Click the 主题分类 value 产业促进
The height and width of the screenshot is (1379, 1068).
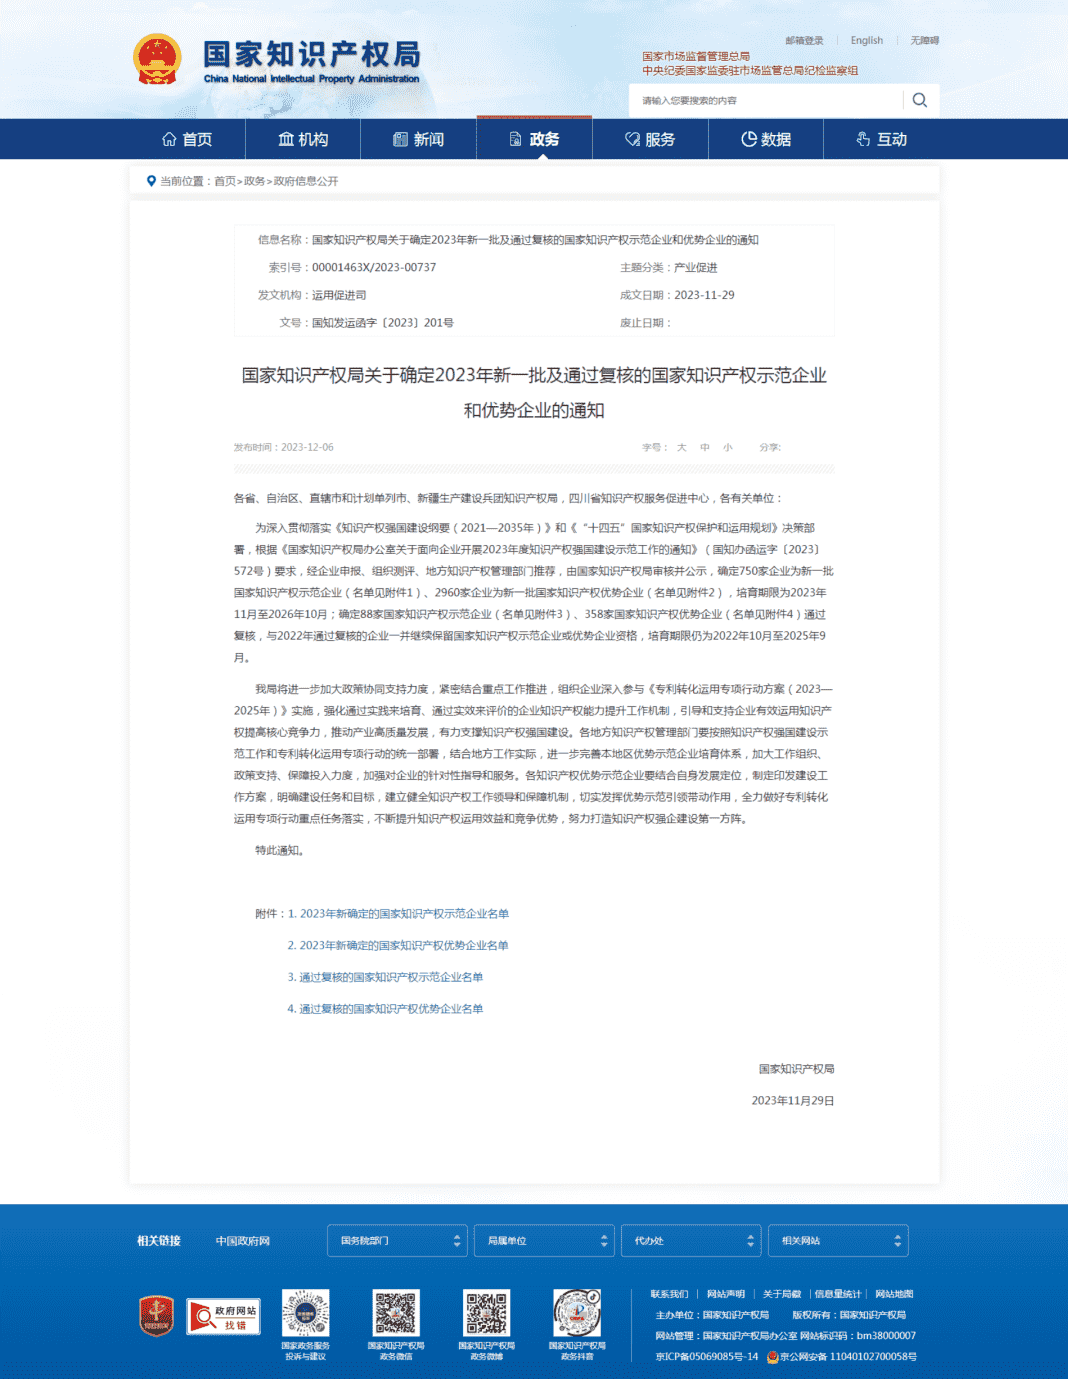pyautogui.click(x=696, y=268)
